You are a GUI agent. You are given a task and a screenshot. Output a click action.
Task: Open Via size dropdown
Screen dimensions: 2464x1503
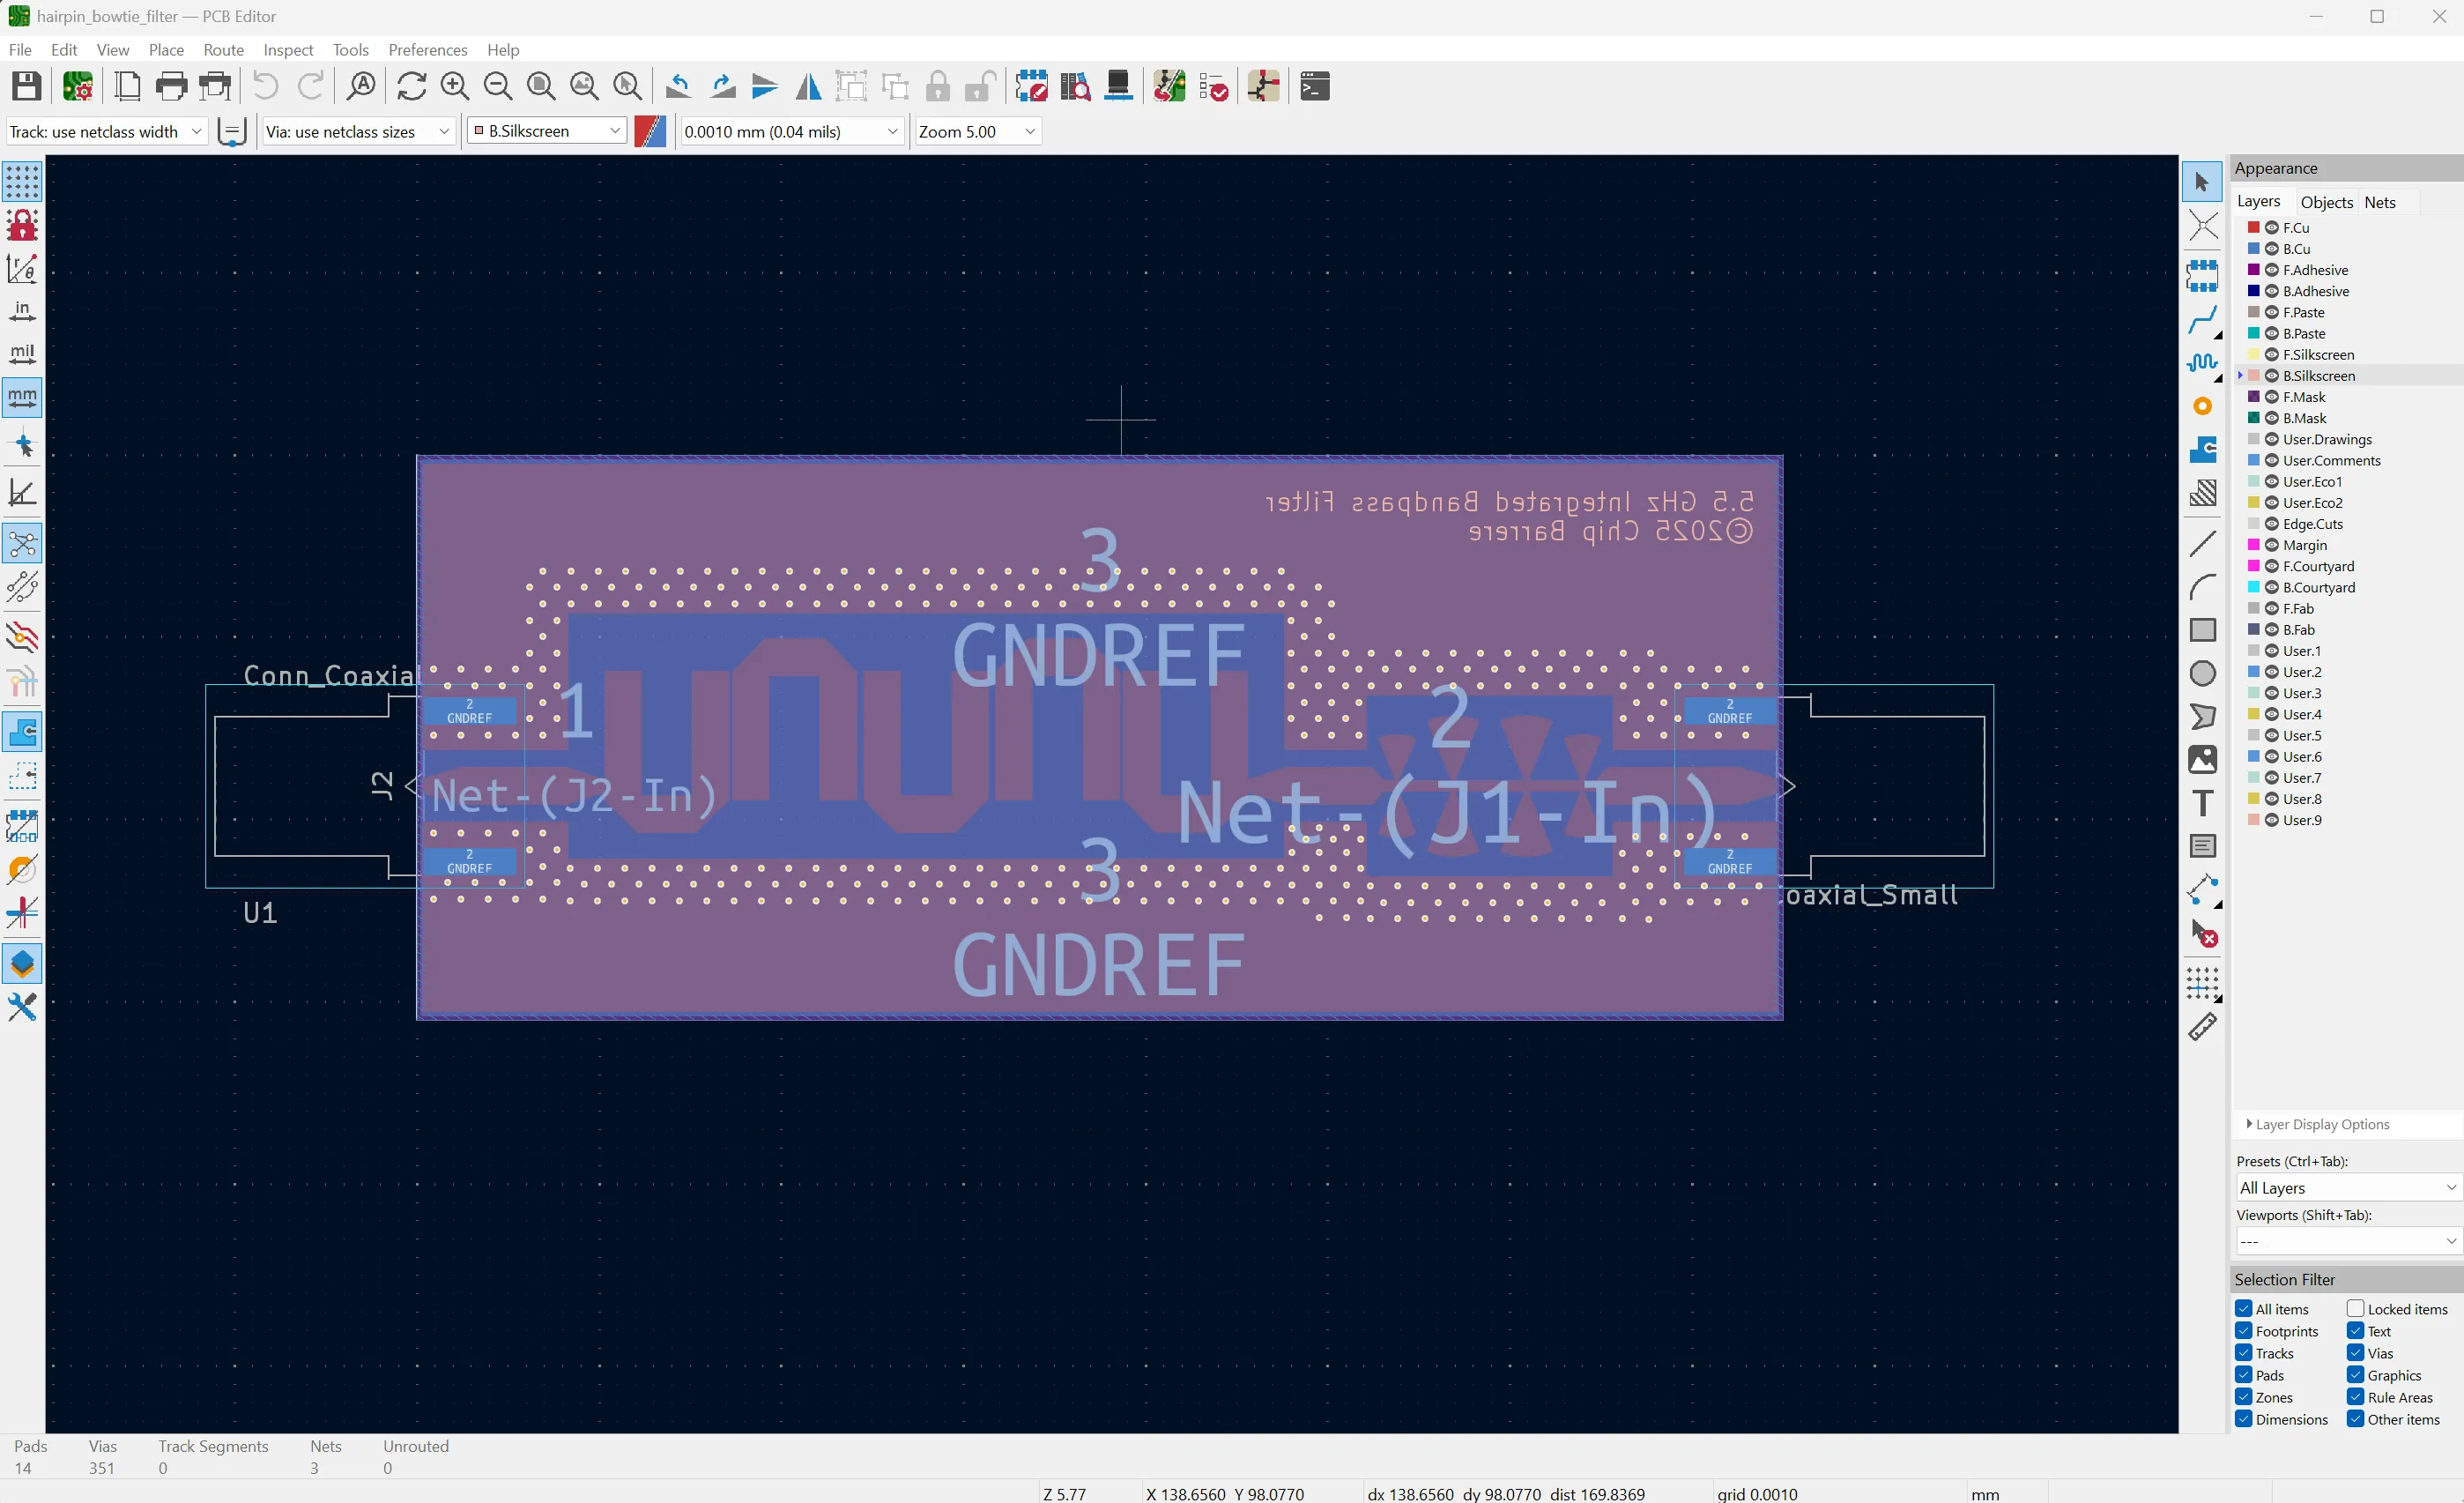(x=358, y=131)
